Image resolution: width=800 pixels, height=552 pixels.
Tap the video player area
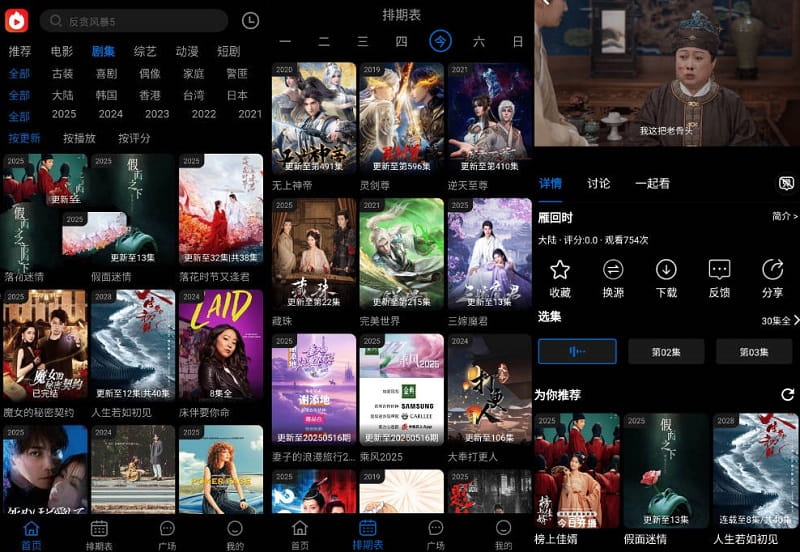[x=667, y=73]
